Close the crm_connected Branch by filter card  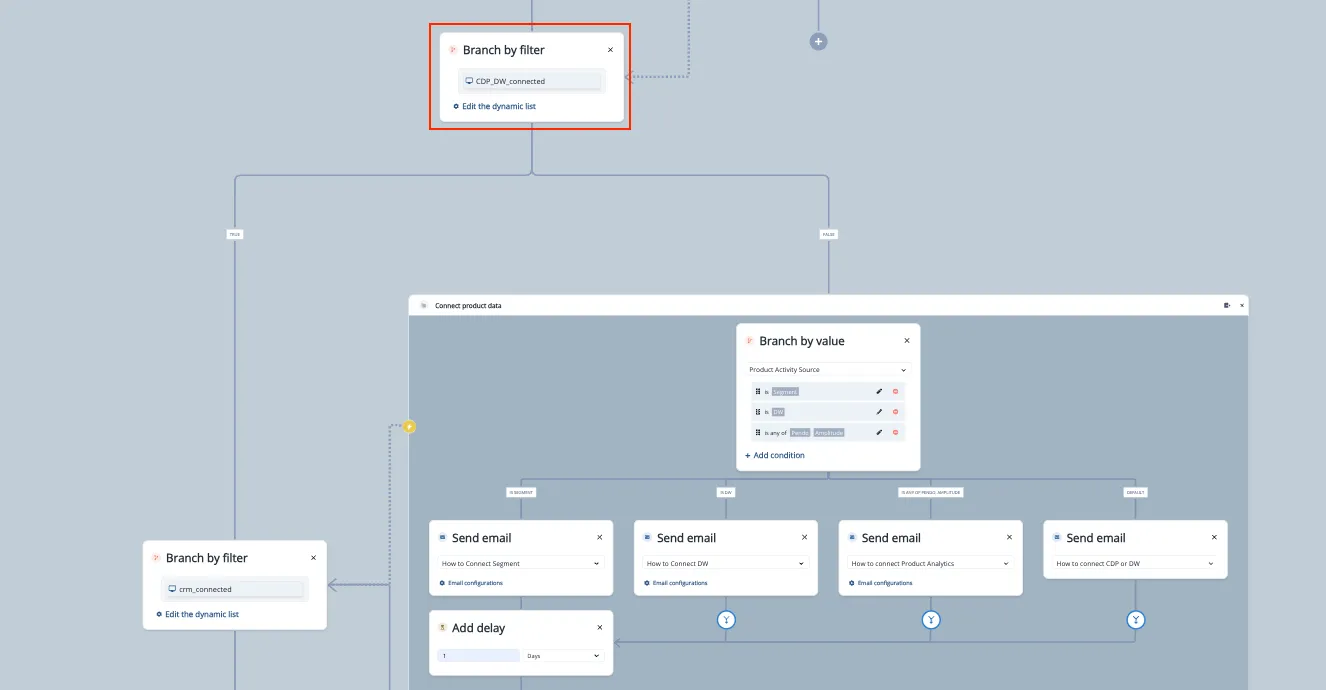[x=313, y=558]
